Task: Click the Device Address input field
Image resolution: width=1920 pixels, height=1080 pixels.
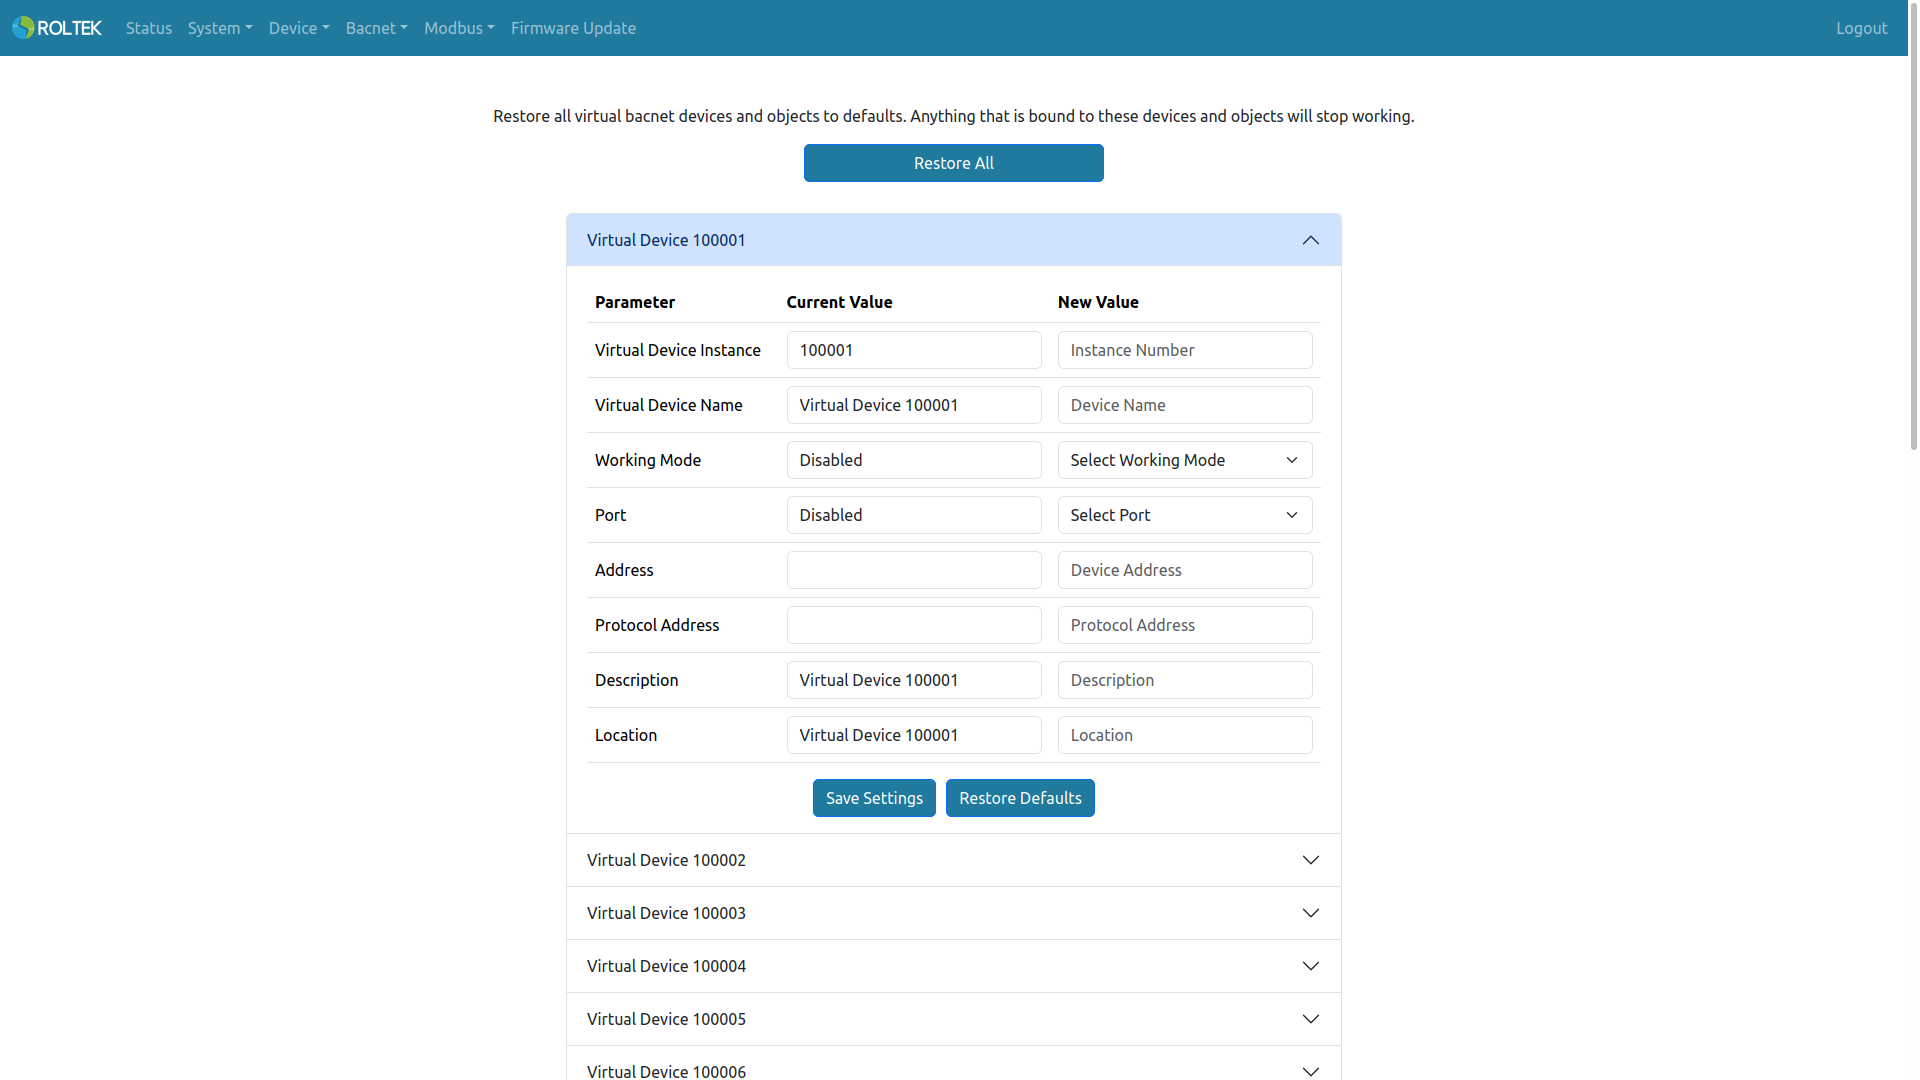Action: point(1185,570)
